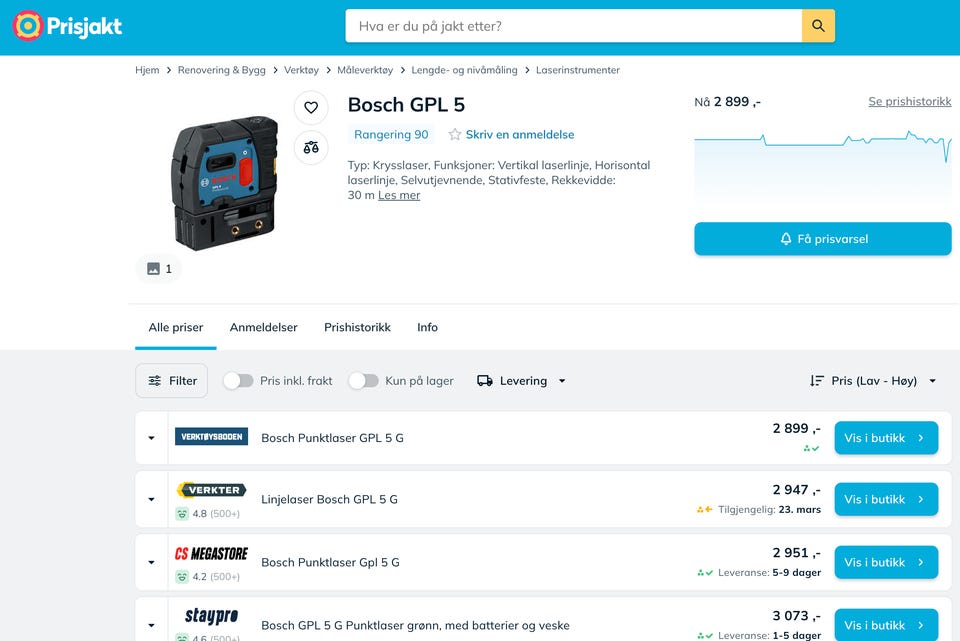Click Linjelaser Bosch GPL 5 G offer title
Image resolution: width=960 pixels, height=641 pixels.
point(329,500)
